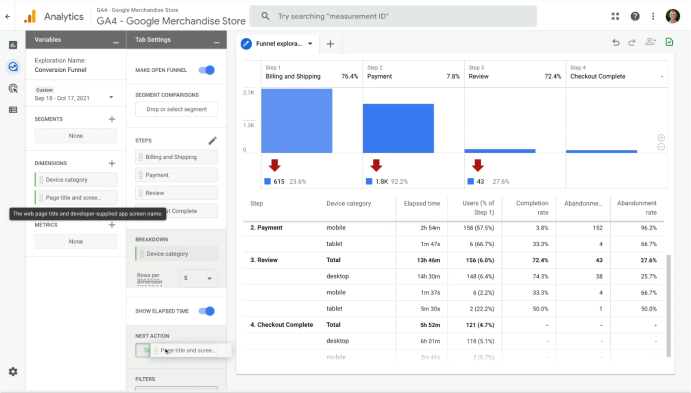
Task: Click the Step 3 blue legend swatch
Action: click(x=471, y=181)
